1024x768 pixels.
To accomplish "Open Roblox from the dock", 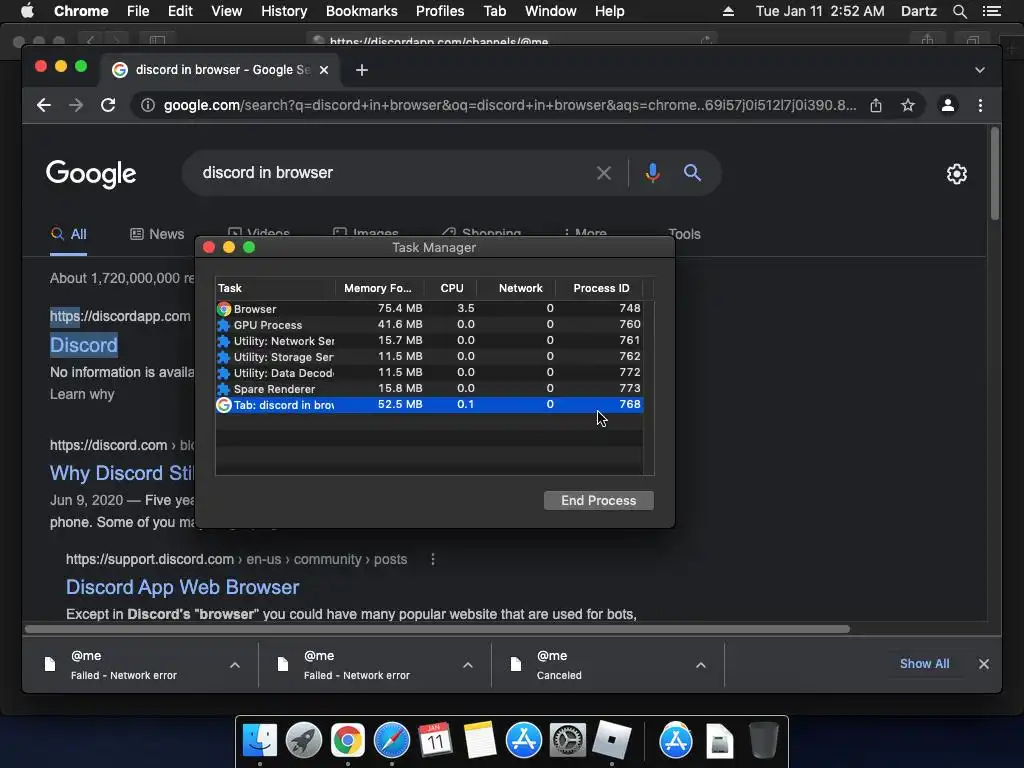I will tap(611, 741).
